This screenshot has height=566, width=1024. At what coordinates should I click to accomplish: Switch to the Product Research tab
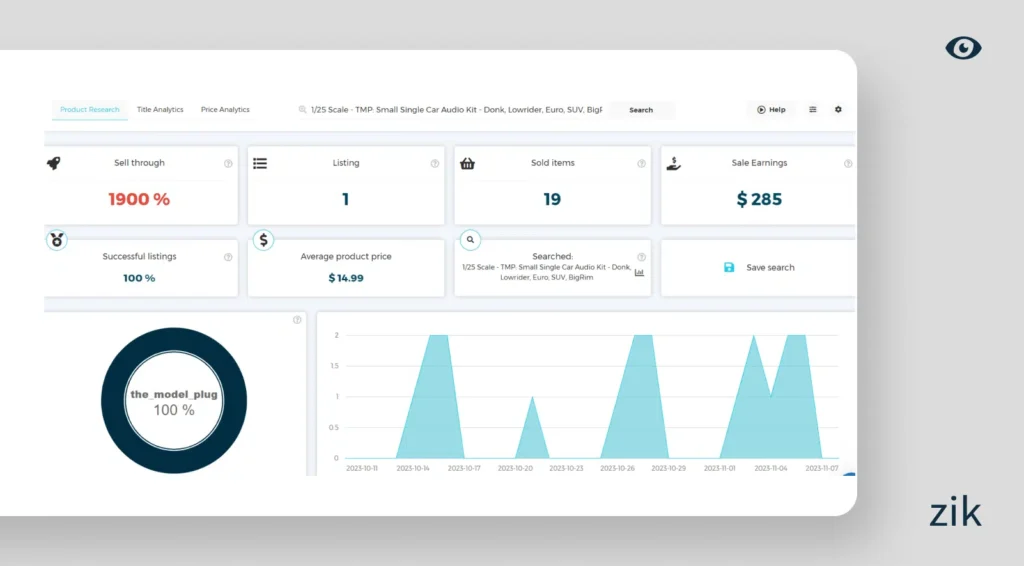[89, 110]
